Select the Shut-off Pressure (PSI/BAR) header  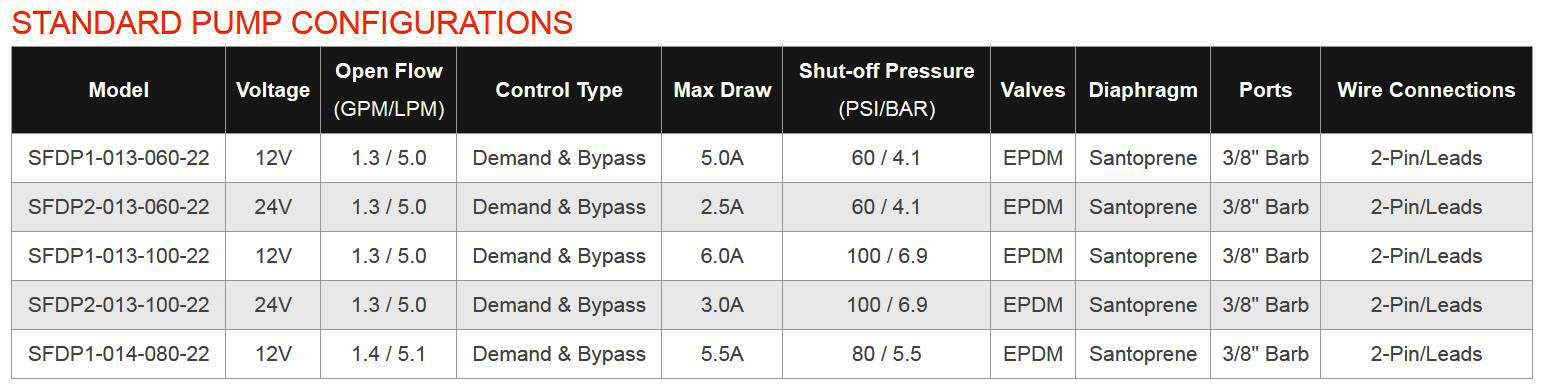point(886,90)
